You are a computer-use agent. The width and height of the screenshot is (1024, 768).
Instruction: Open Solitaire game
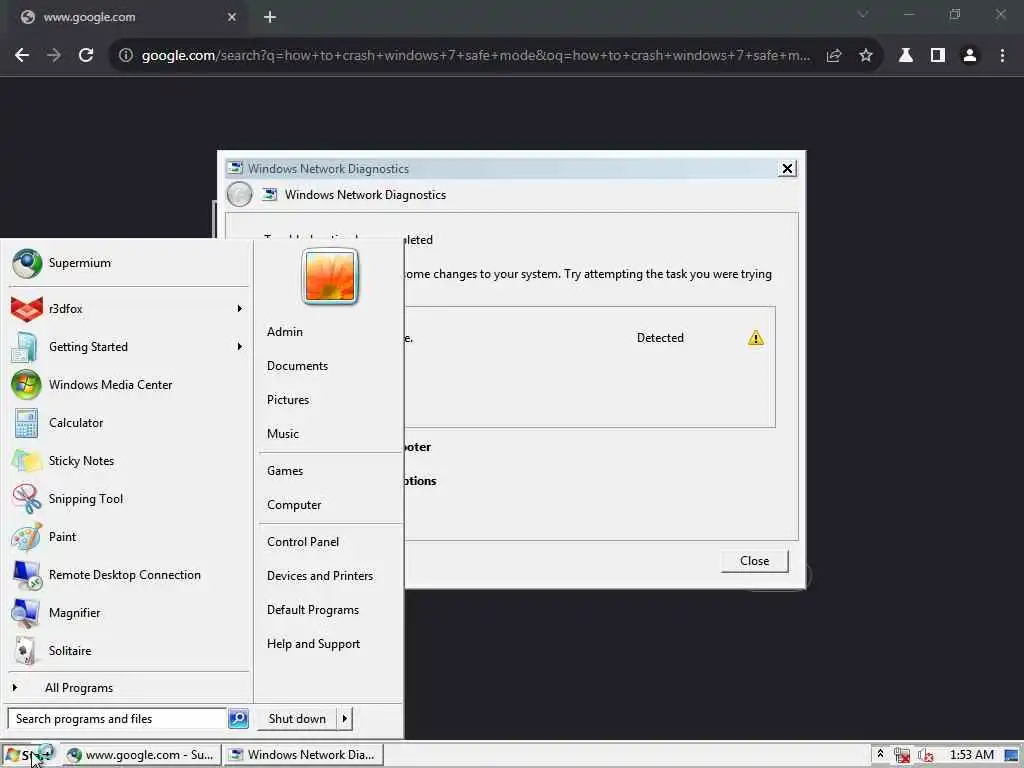[128, 650]
